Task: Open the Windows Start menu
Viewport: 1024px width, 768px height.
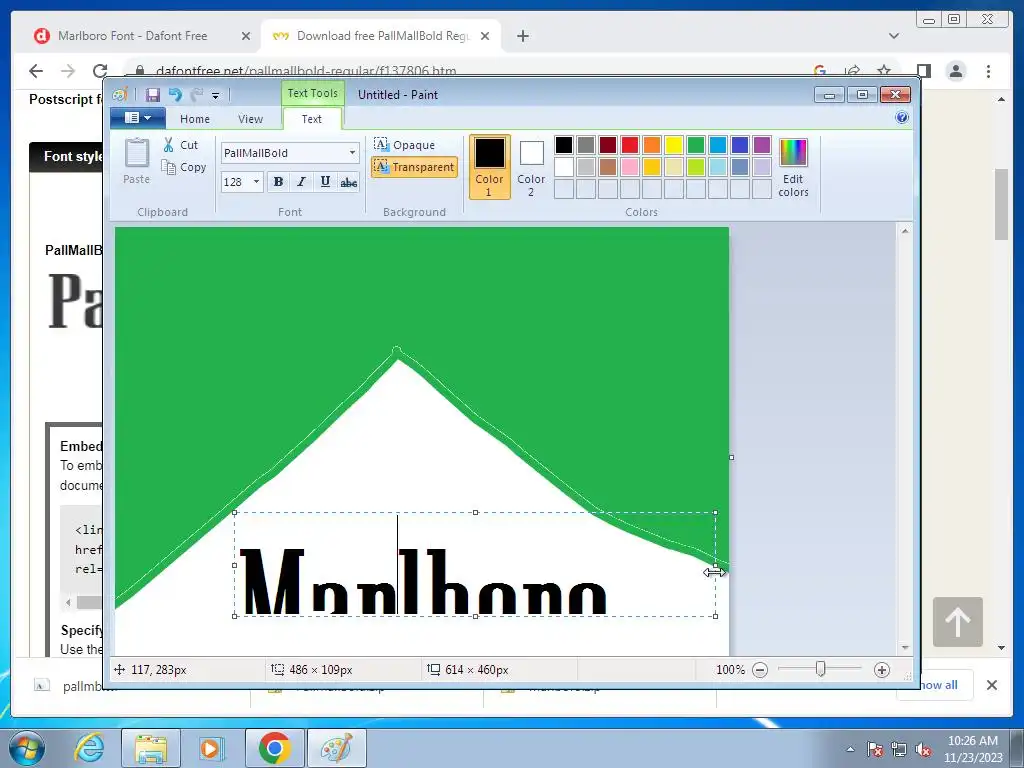Action: coord(27,748)
